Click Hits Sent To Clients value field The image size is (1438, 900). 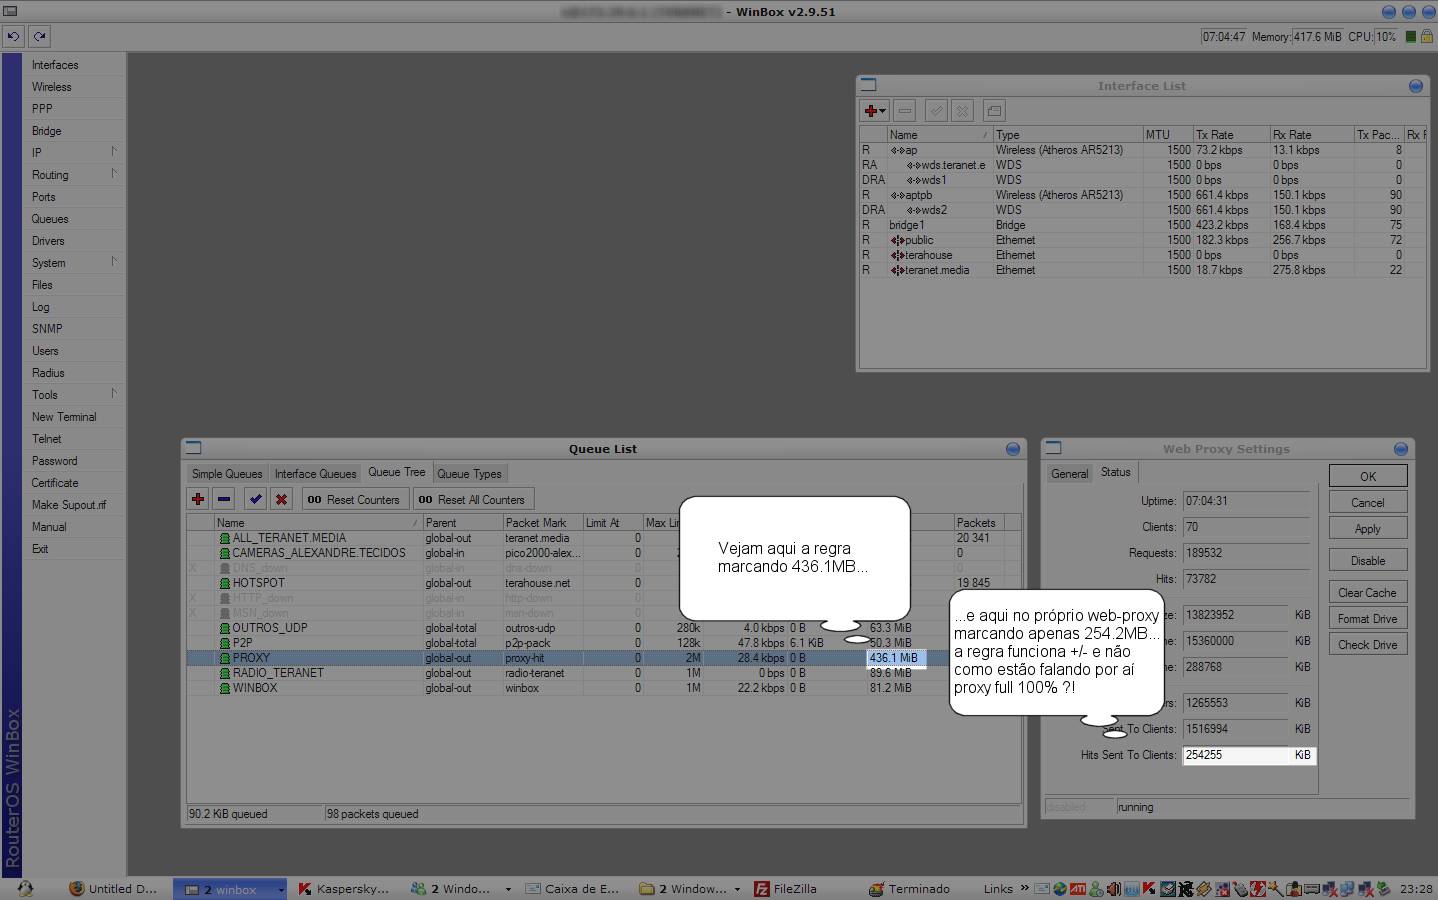click(1236, 755)
